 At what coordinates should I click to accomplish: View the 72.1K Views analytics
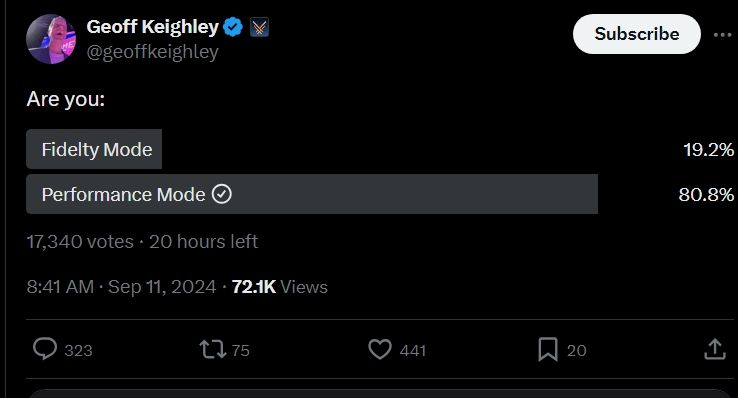pos(280,287)
